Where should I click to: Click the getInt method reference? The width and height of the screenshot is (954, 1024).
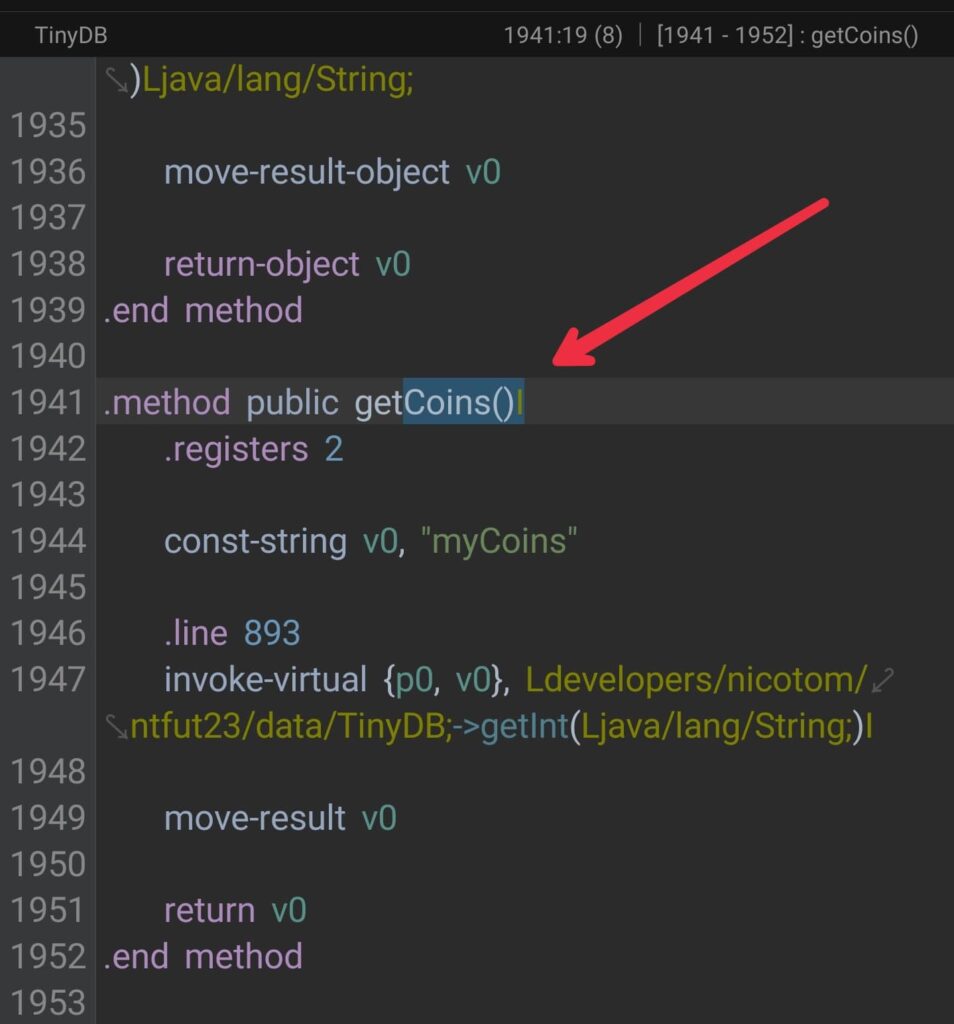tap(525, 726)
